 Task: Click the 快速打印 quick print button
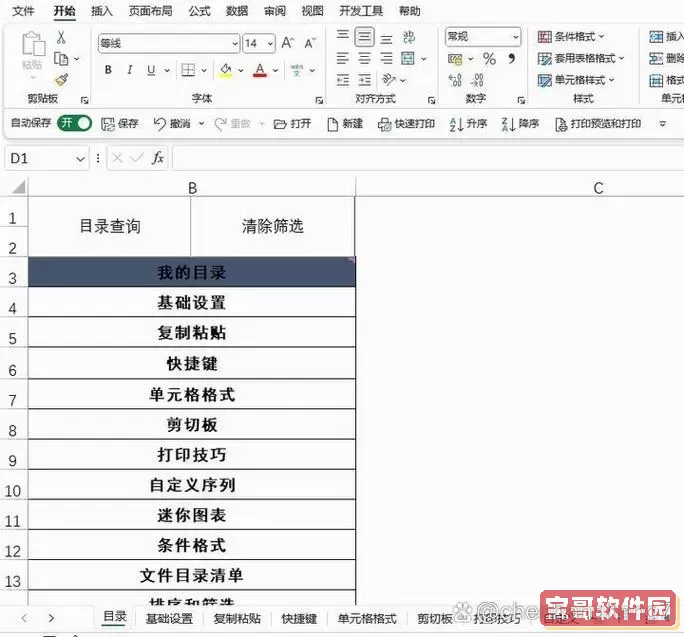[x=406, y=124]
